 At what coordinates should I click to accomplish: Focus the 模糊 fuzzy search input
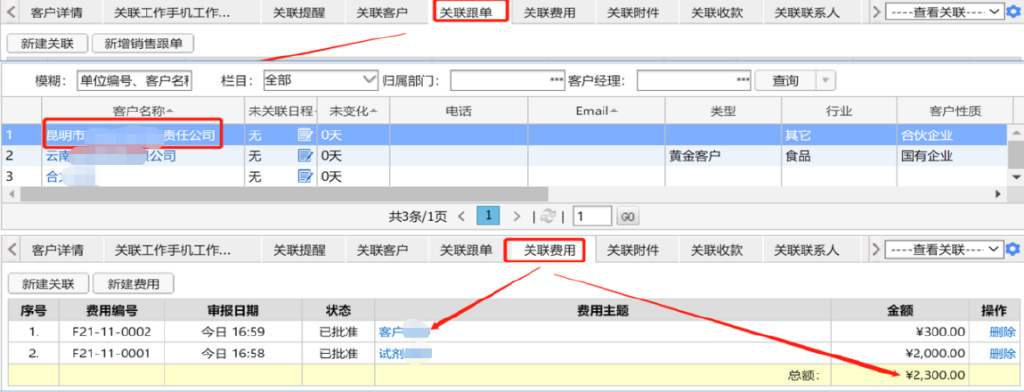[134, 80]
